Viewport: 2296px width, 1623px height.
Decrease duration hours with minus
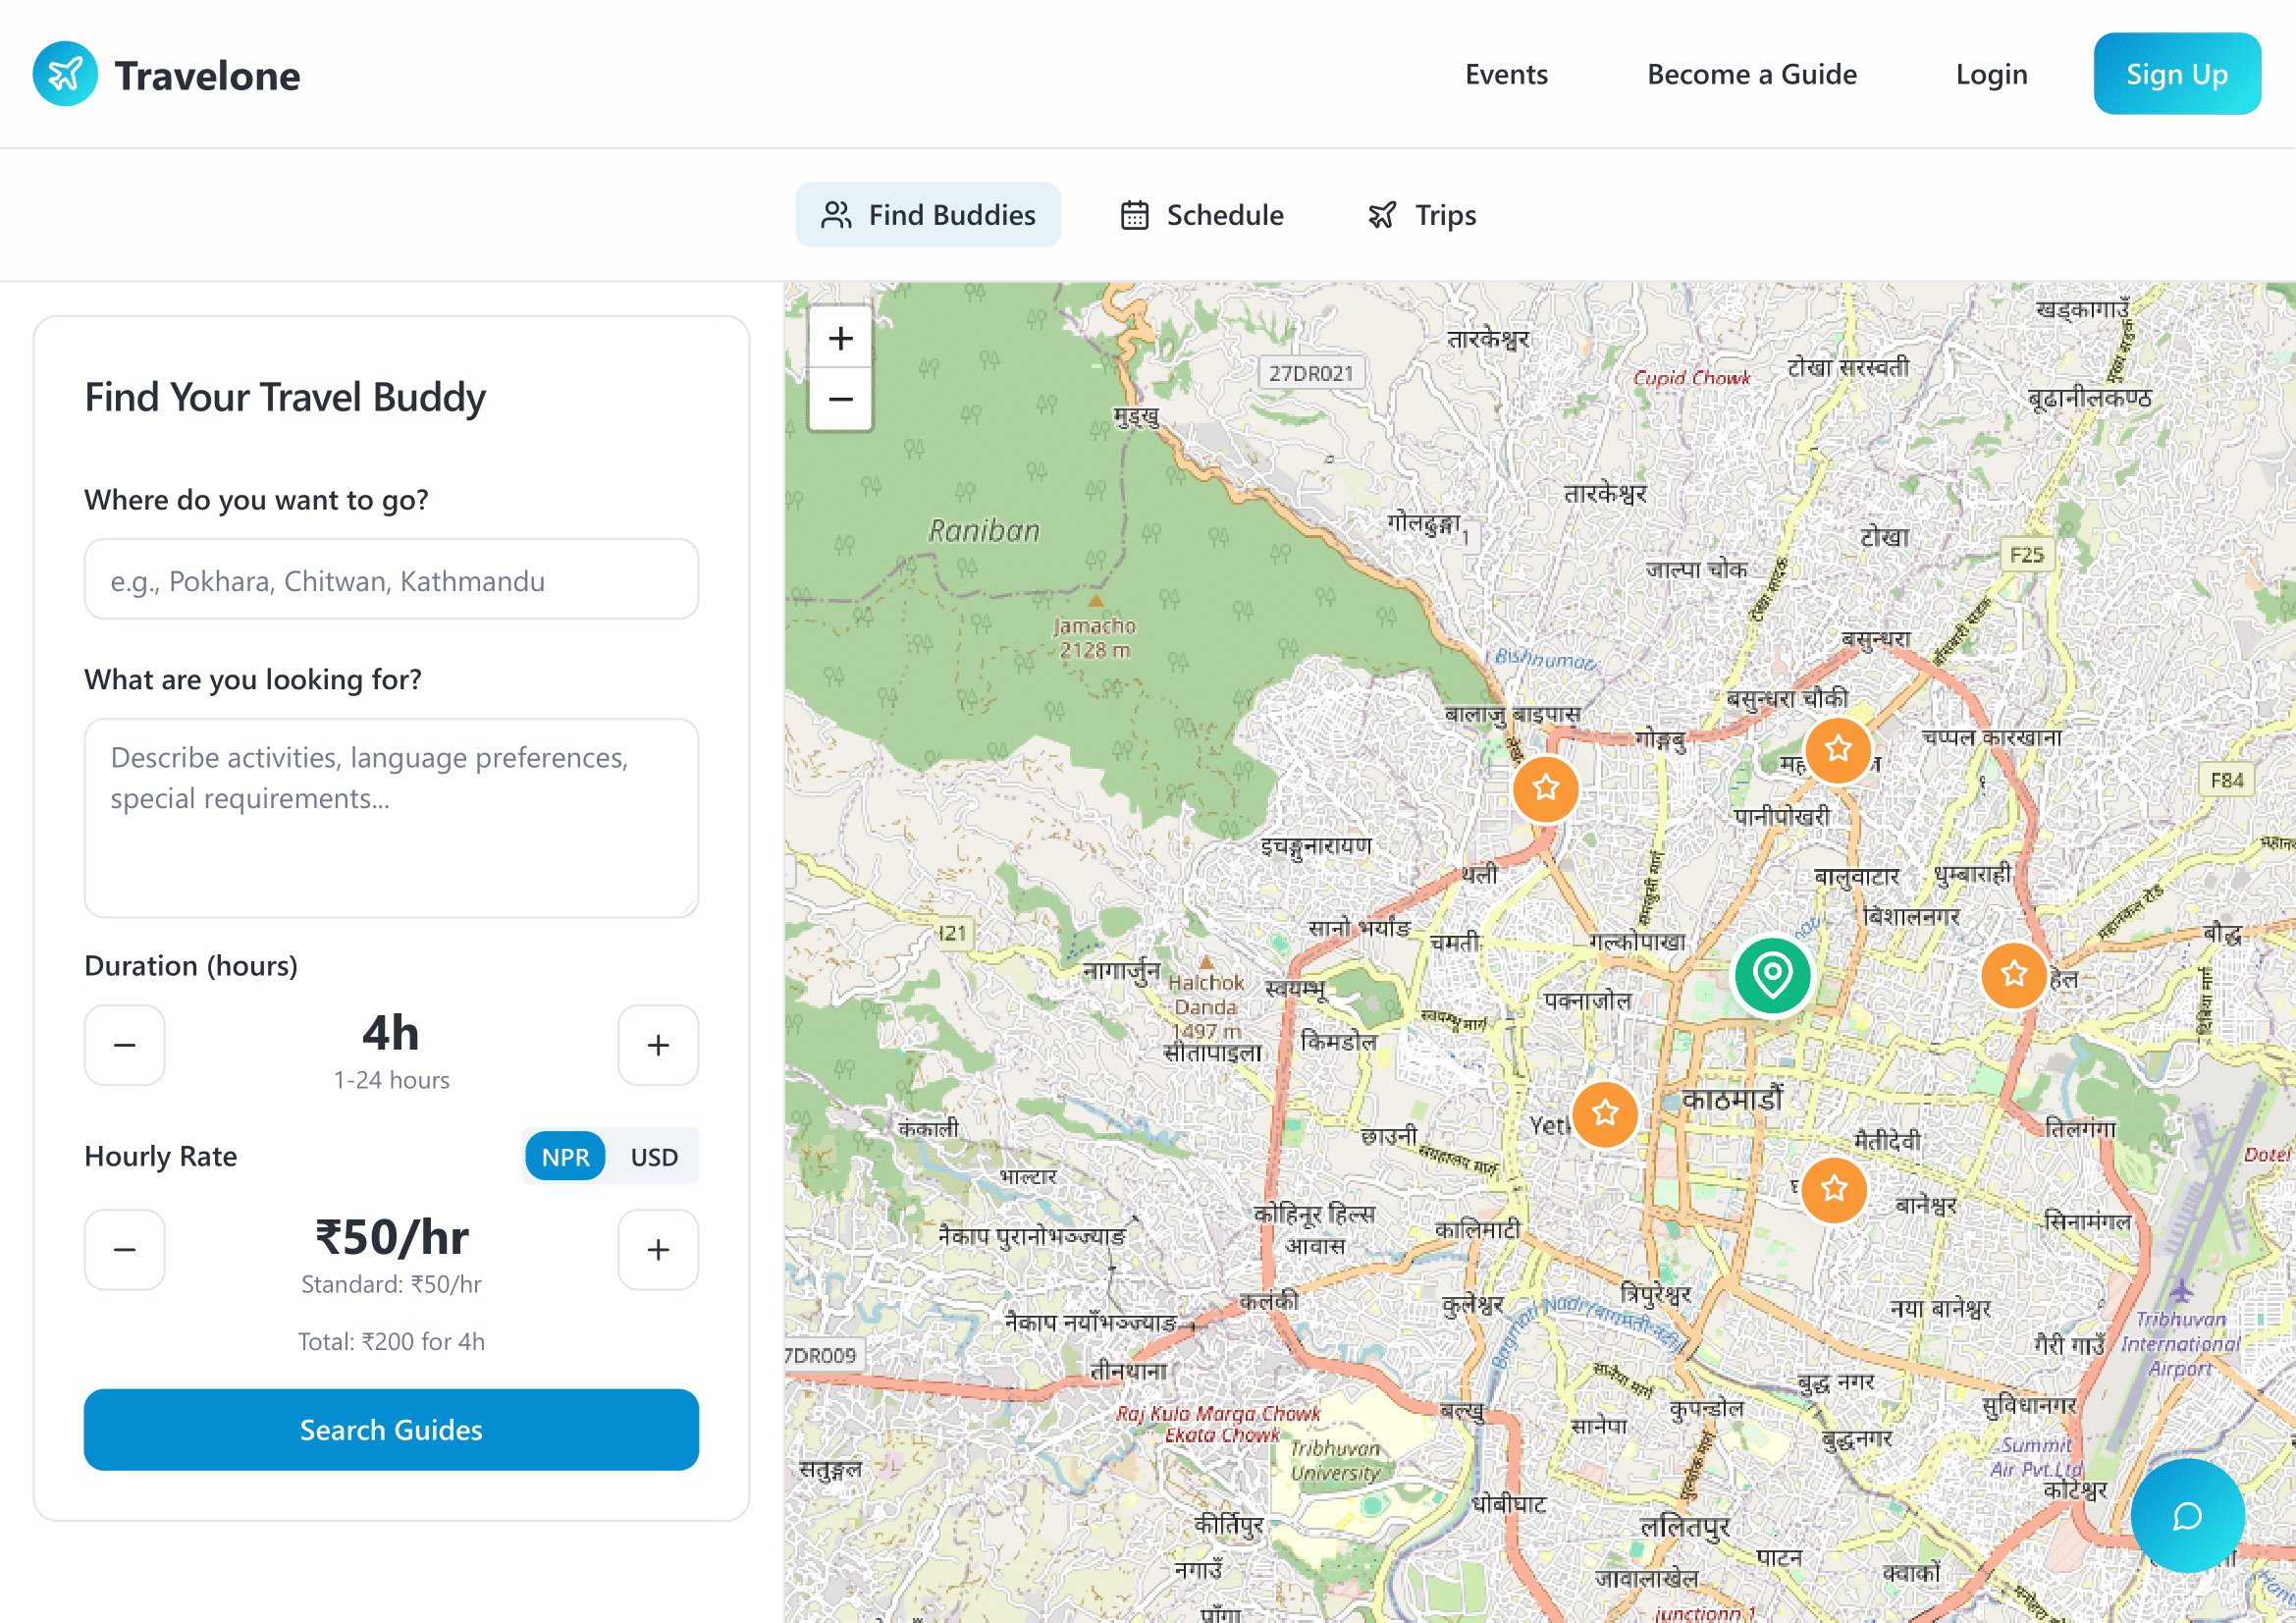(x=125, y=1045)
